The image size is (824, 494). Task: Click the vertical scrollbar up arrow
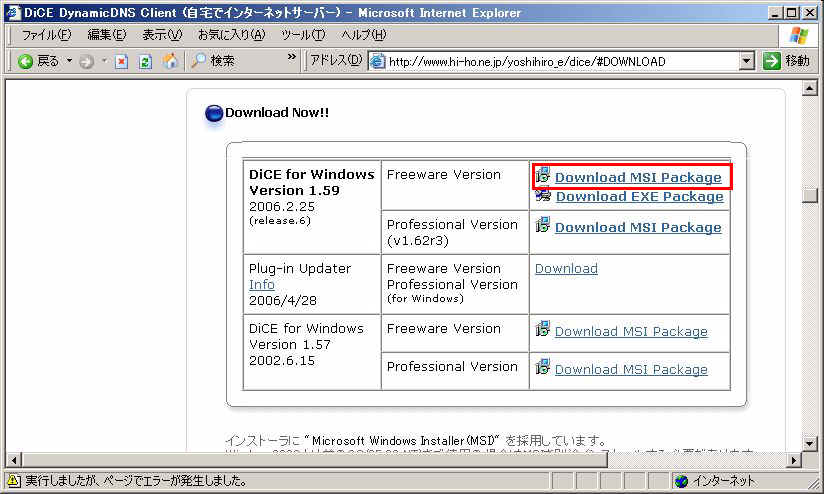click(x=810, y=88)
